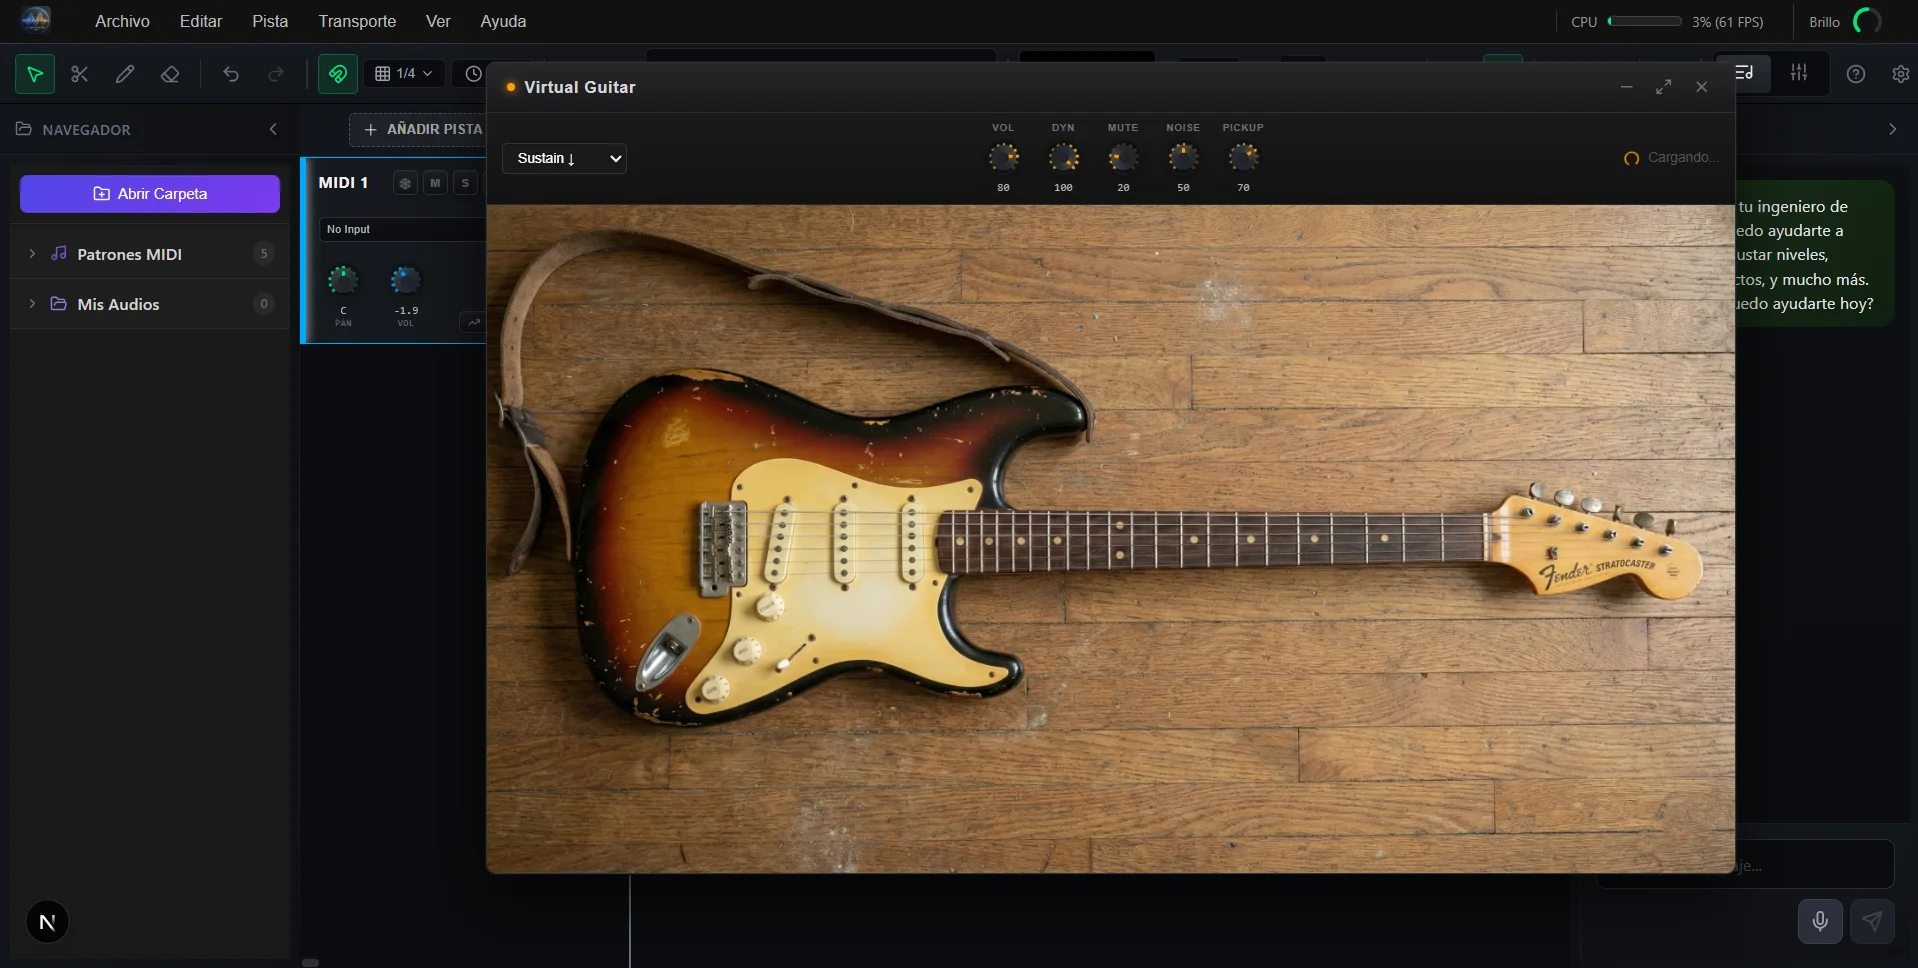Open the help question mark icon

1856,74
